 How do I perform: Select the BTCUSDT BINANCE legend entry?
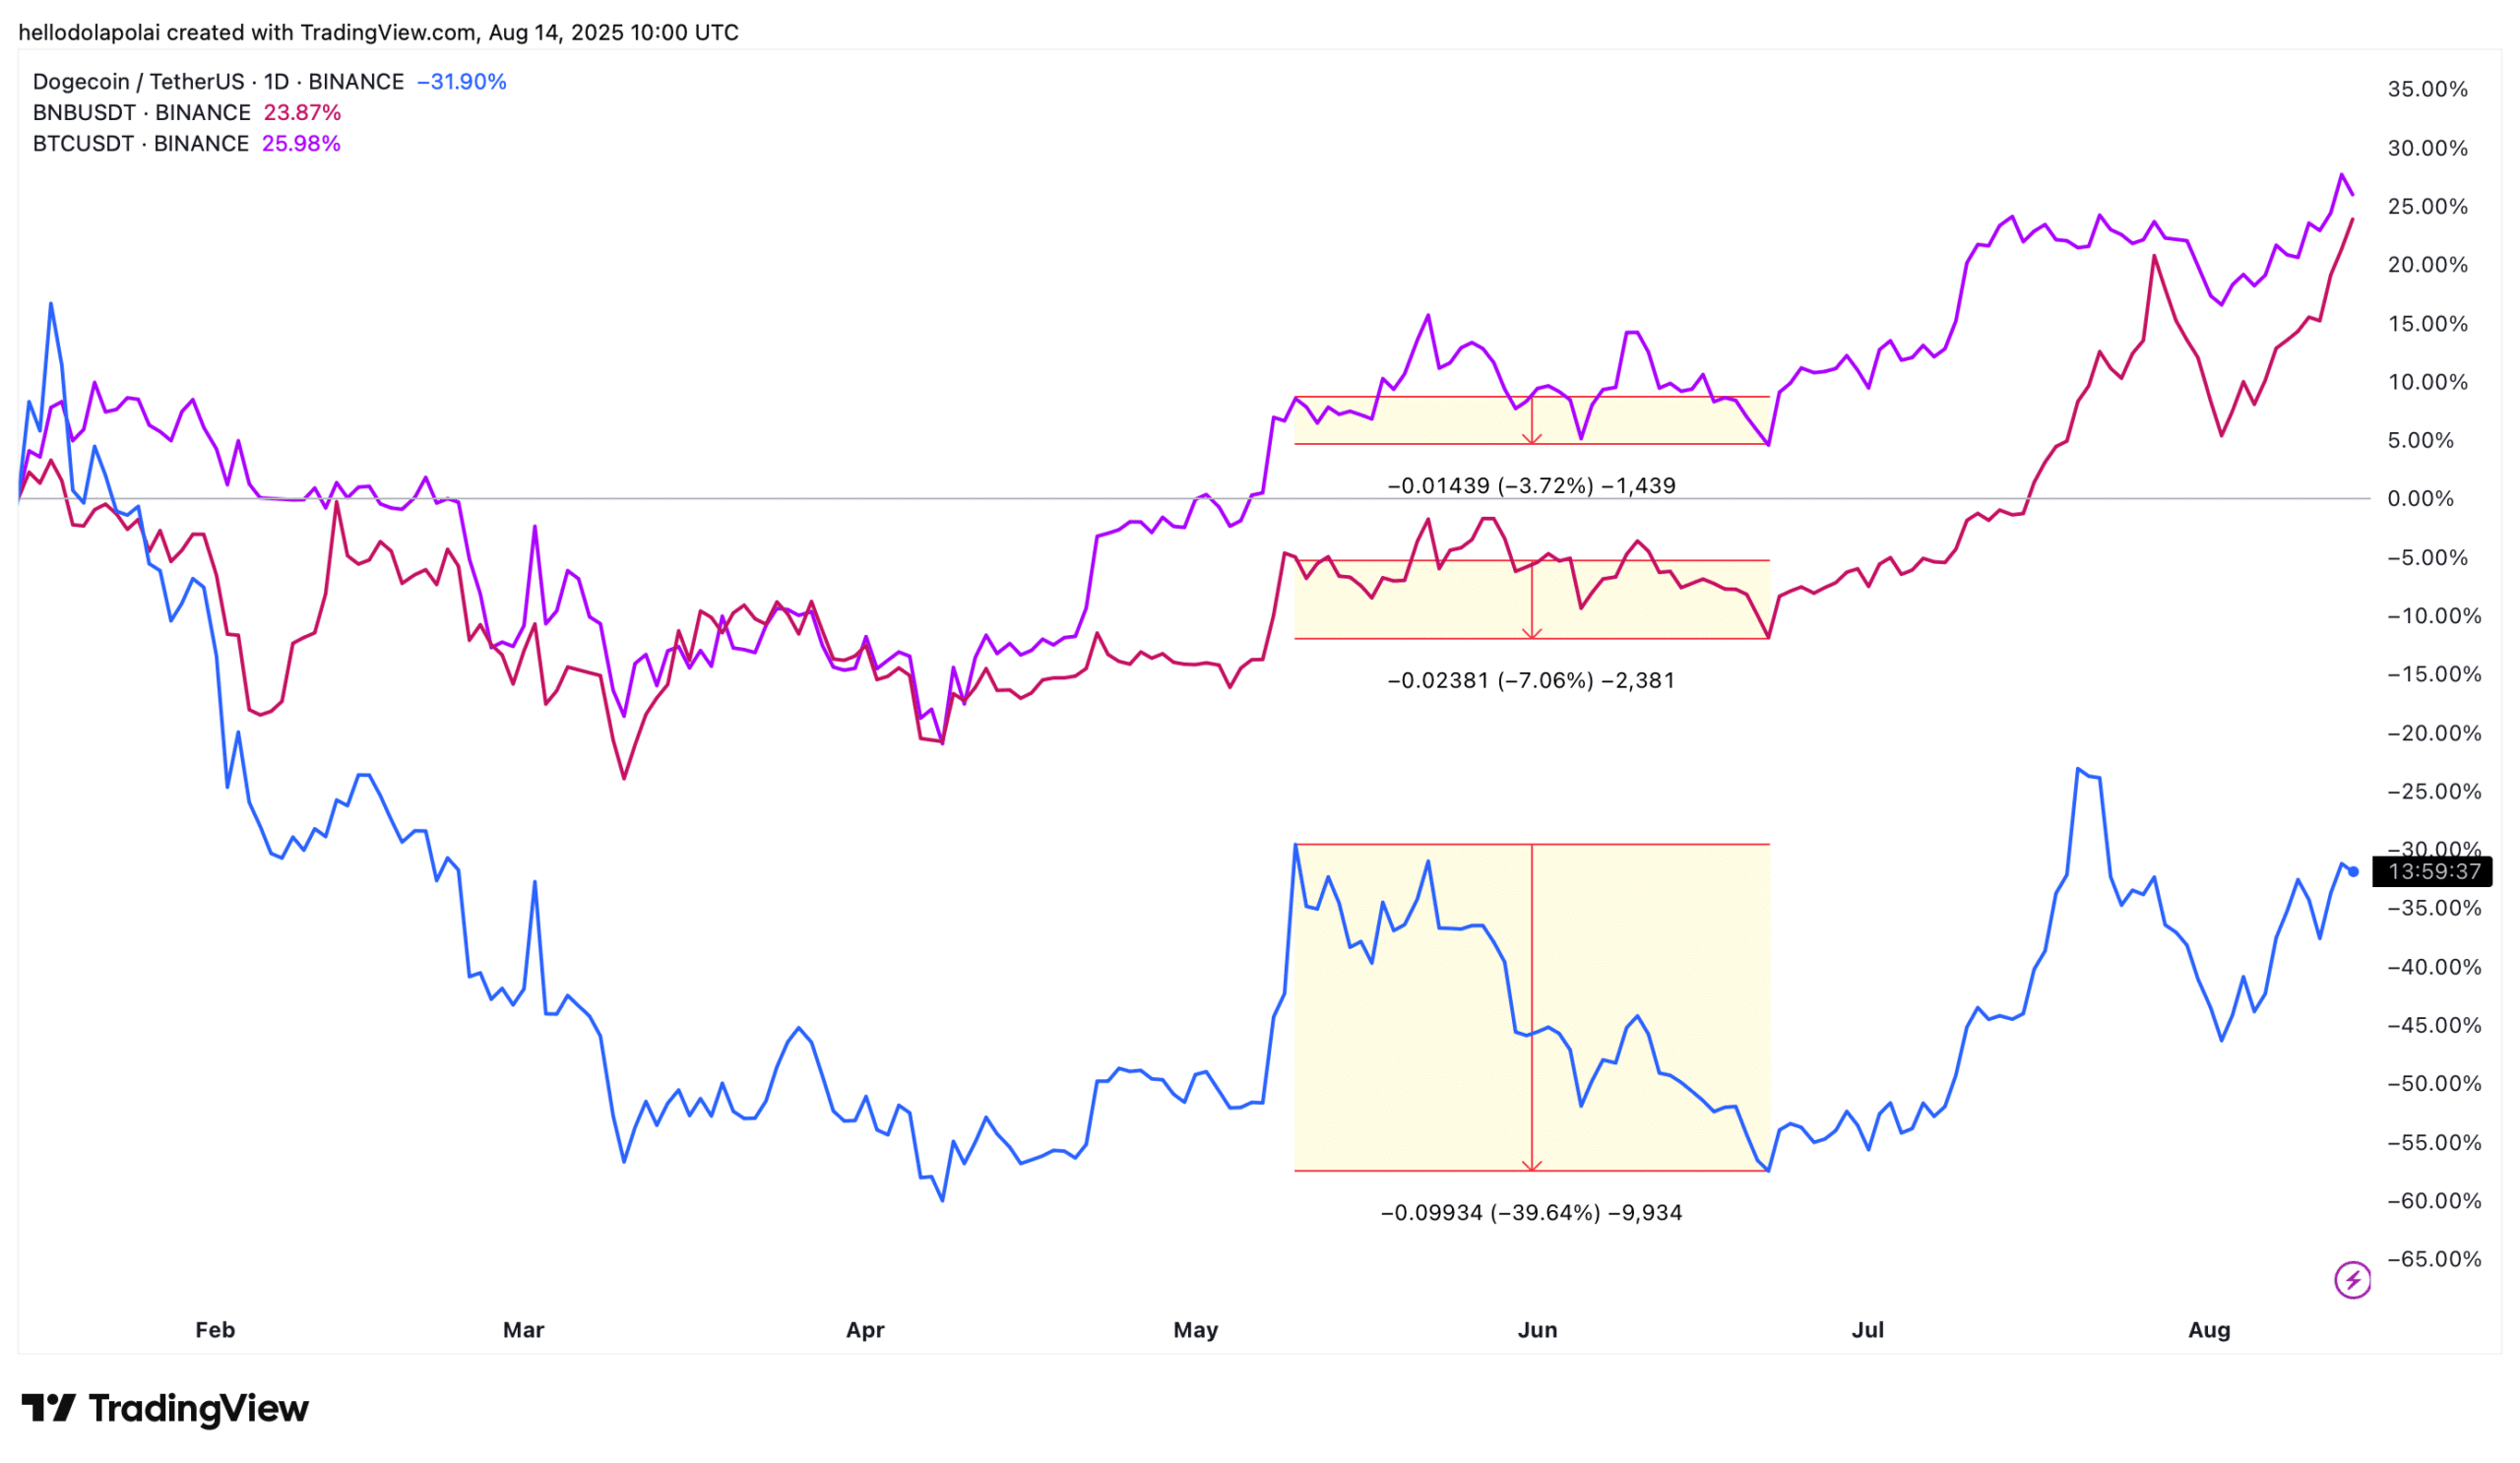point(140,144)
